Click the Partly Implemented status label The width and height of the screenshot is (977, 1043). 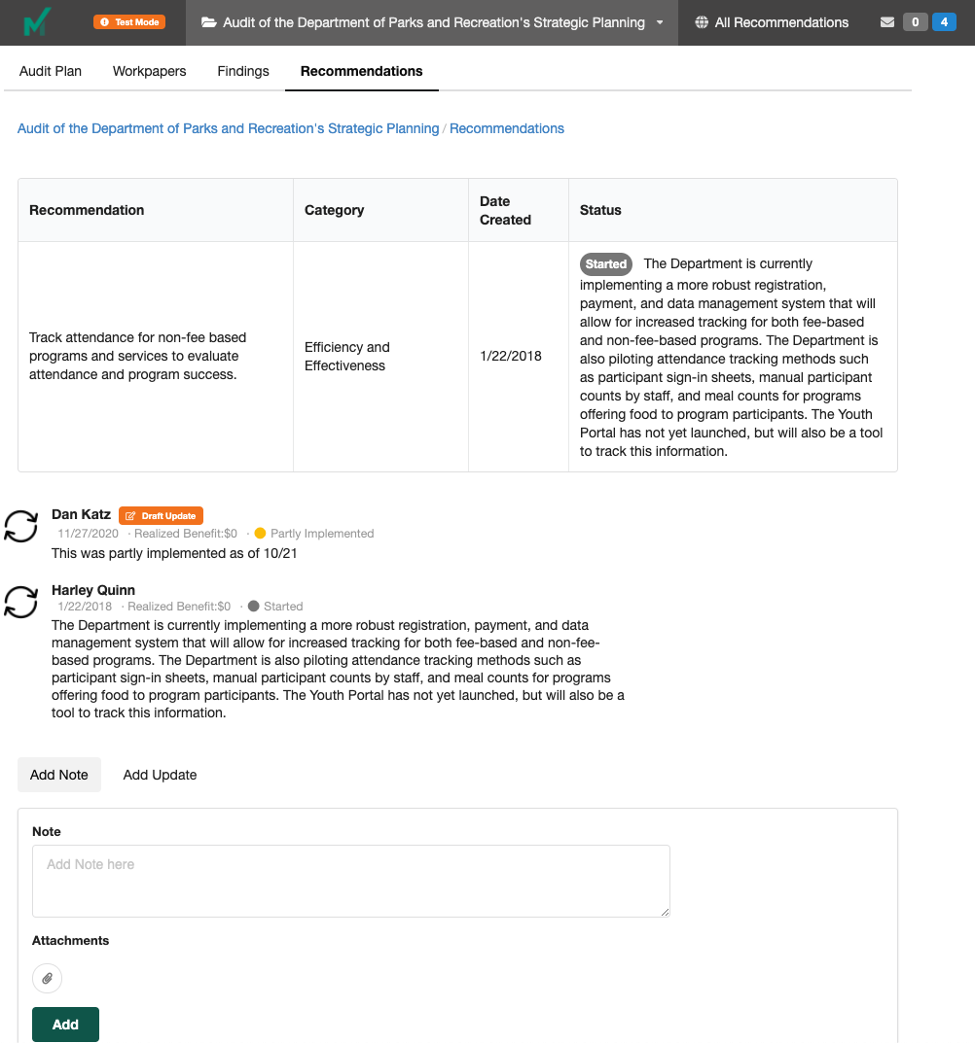pyautogui.click(x=322, y=533)
